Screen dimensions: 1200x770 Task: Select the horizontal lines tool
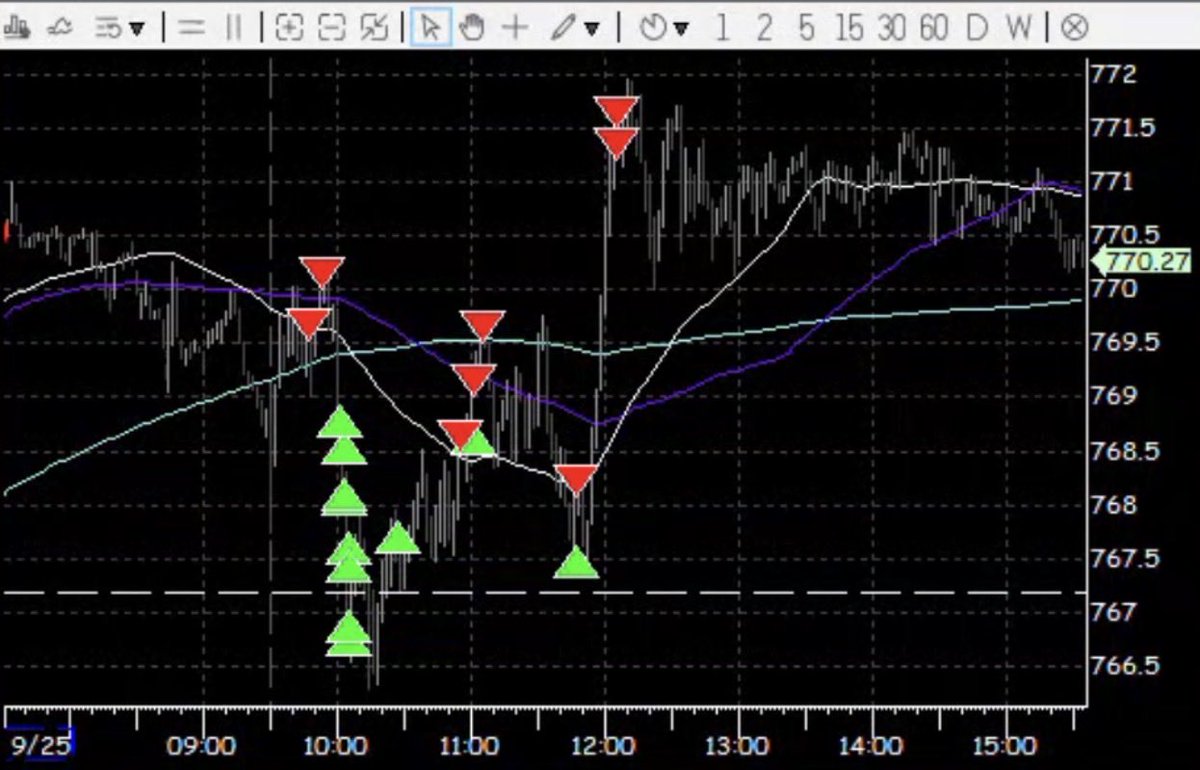[190, 27]
